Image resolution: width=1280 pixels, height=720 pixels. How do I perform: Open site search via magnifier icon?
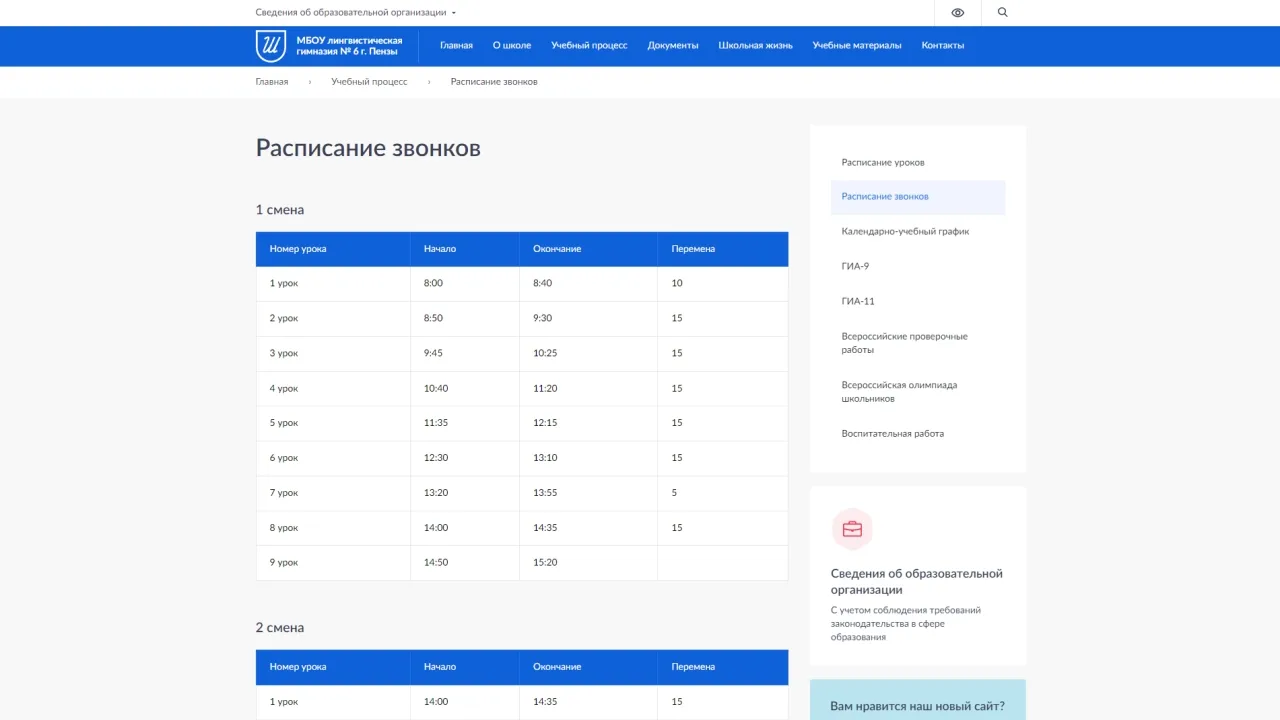[1003, 13]
